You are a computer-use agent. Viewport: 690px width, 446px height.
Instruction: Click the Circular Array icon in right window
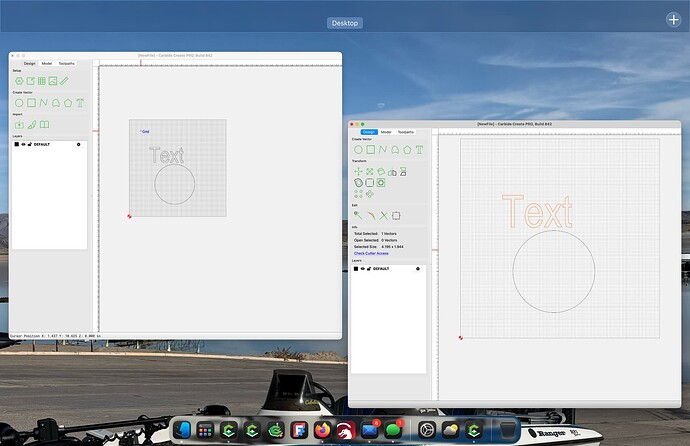point(370,194)
